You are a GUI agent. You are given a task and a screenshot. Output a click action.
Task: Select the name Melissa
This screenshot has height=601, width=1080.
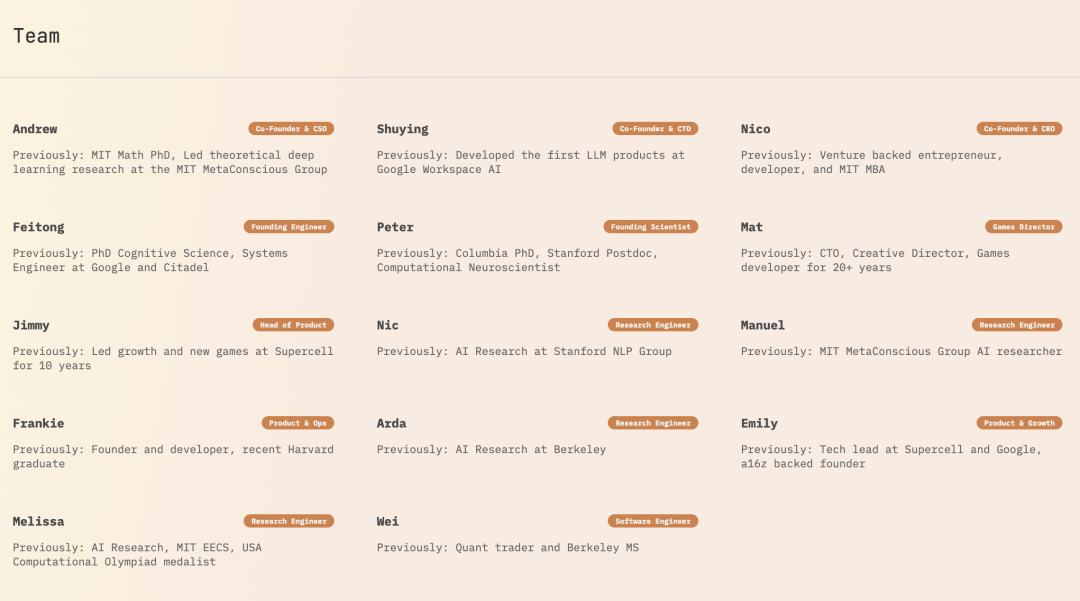point(39,521)
